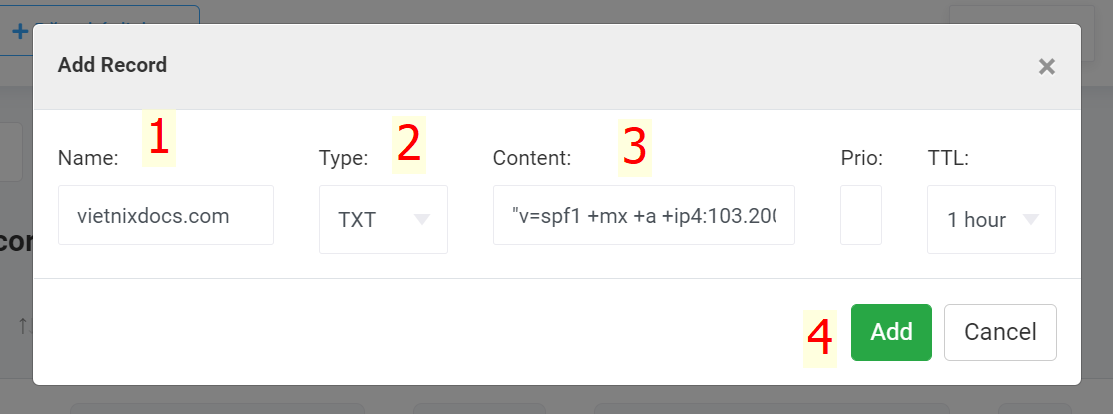Focus the Name field containing vietnixdocs.com
The image size is (1113, 414).
(x=166, y=215)
